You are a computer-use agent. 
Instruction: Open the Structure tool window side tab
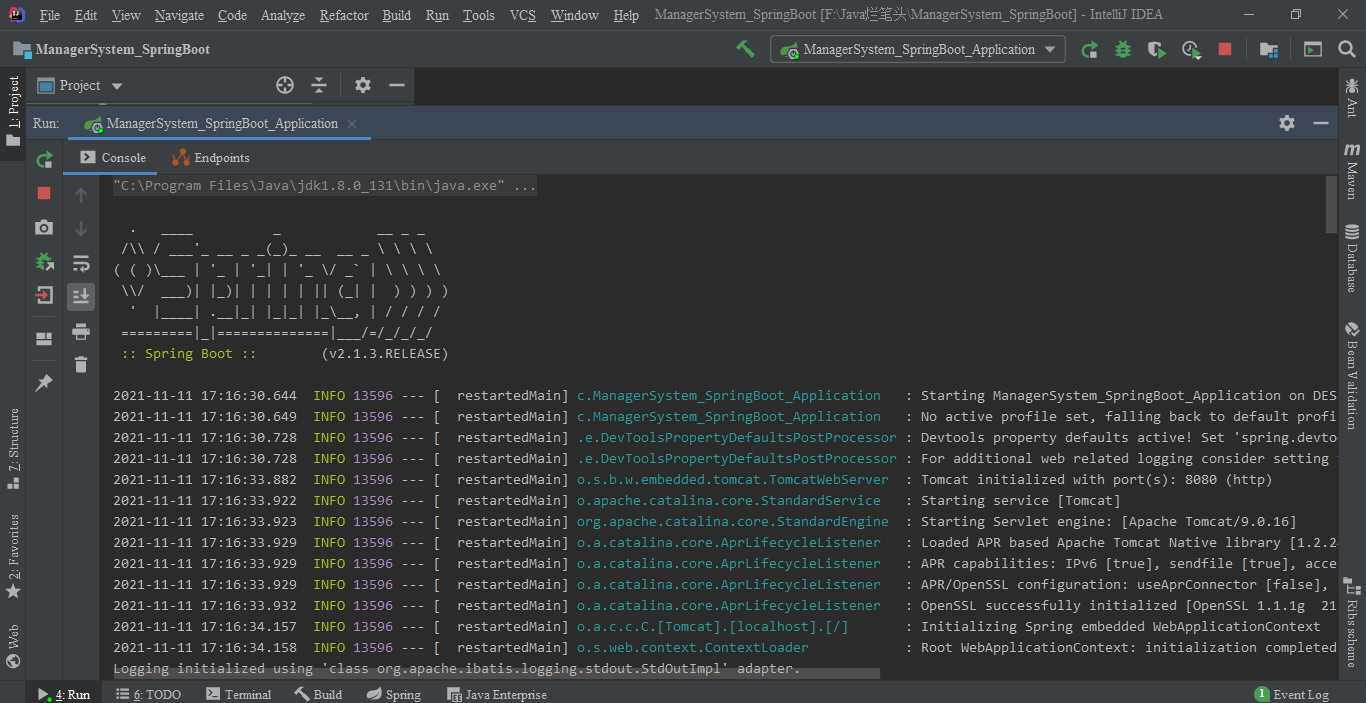(x=13, y=448)
